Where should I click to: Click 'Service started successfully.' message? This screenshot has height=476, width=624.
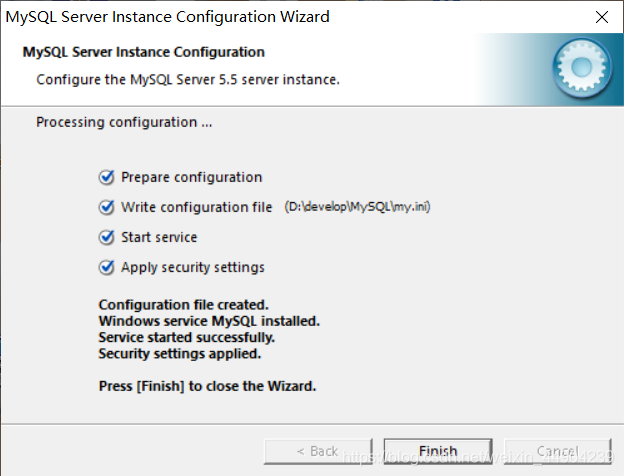pyautogui.click(x=187, y=337)
